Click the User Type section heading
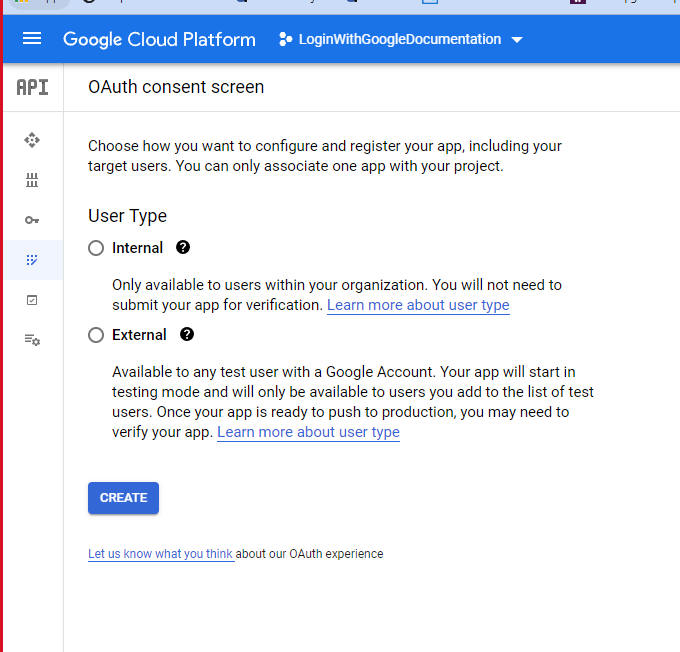This screenshot has width=680, height=652. [128, 216]
